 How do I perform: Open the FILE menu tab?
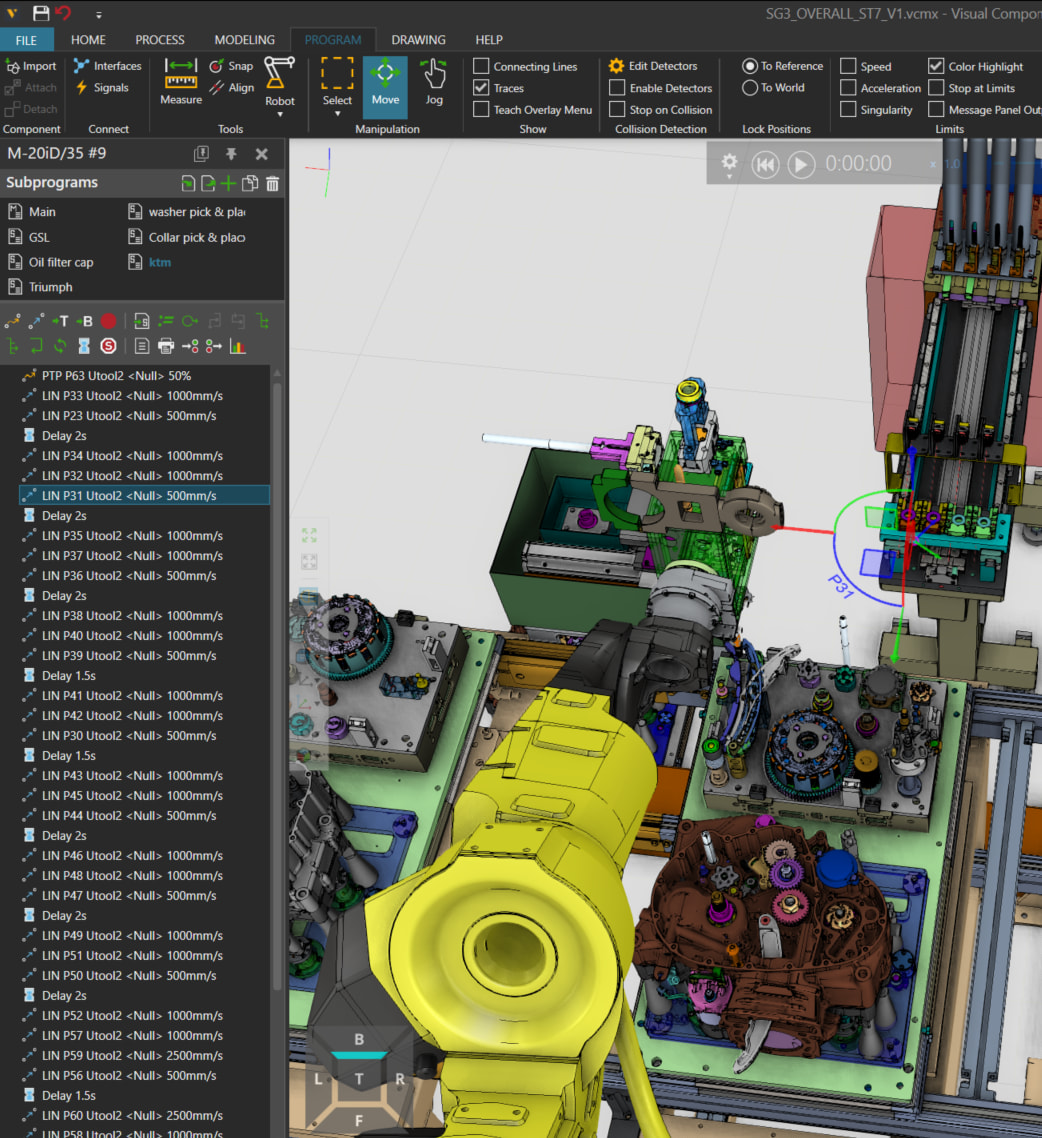point(27,40)
